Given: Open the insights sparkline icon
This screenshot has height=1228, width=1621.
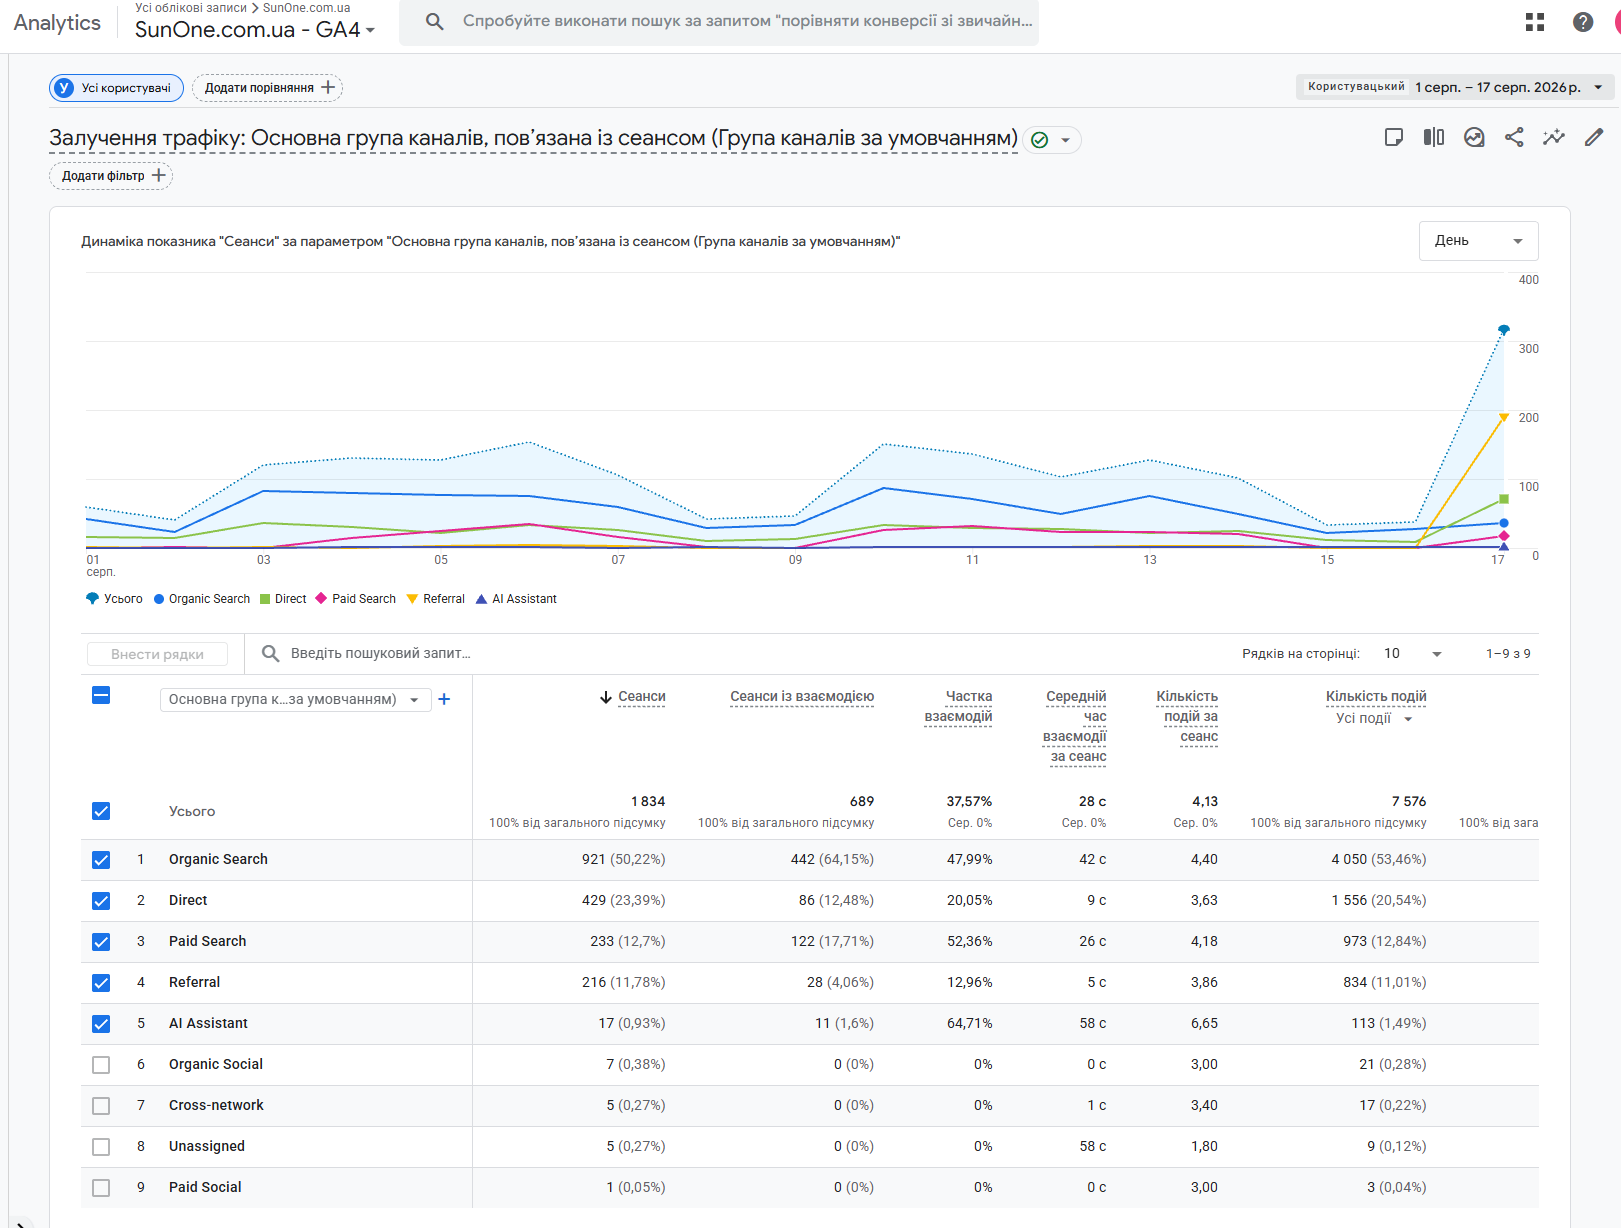Looking at the screenshot, I should pos(1554,137).
